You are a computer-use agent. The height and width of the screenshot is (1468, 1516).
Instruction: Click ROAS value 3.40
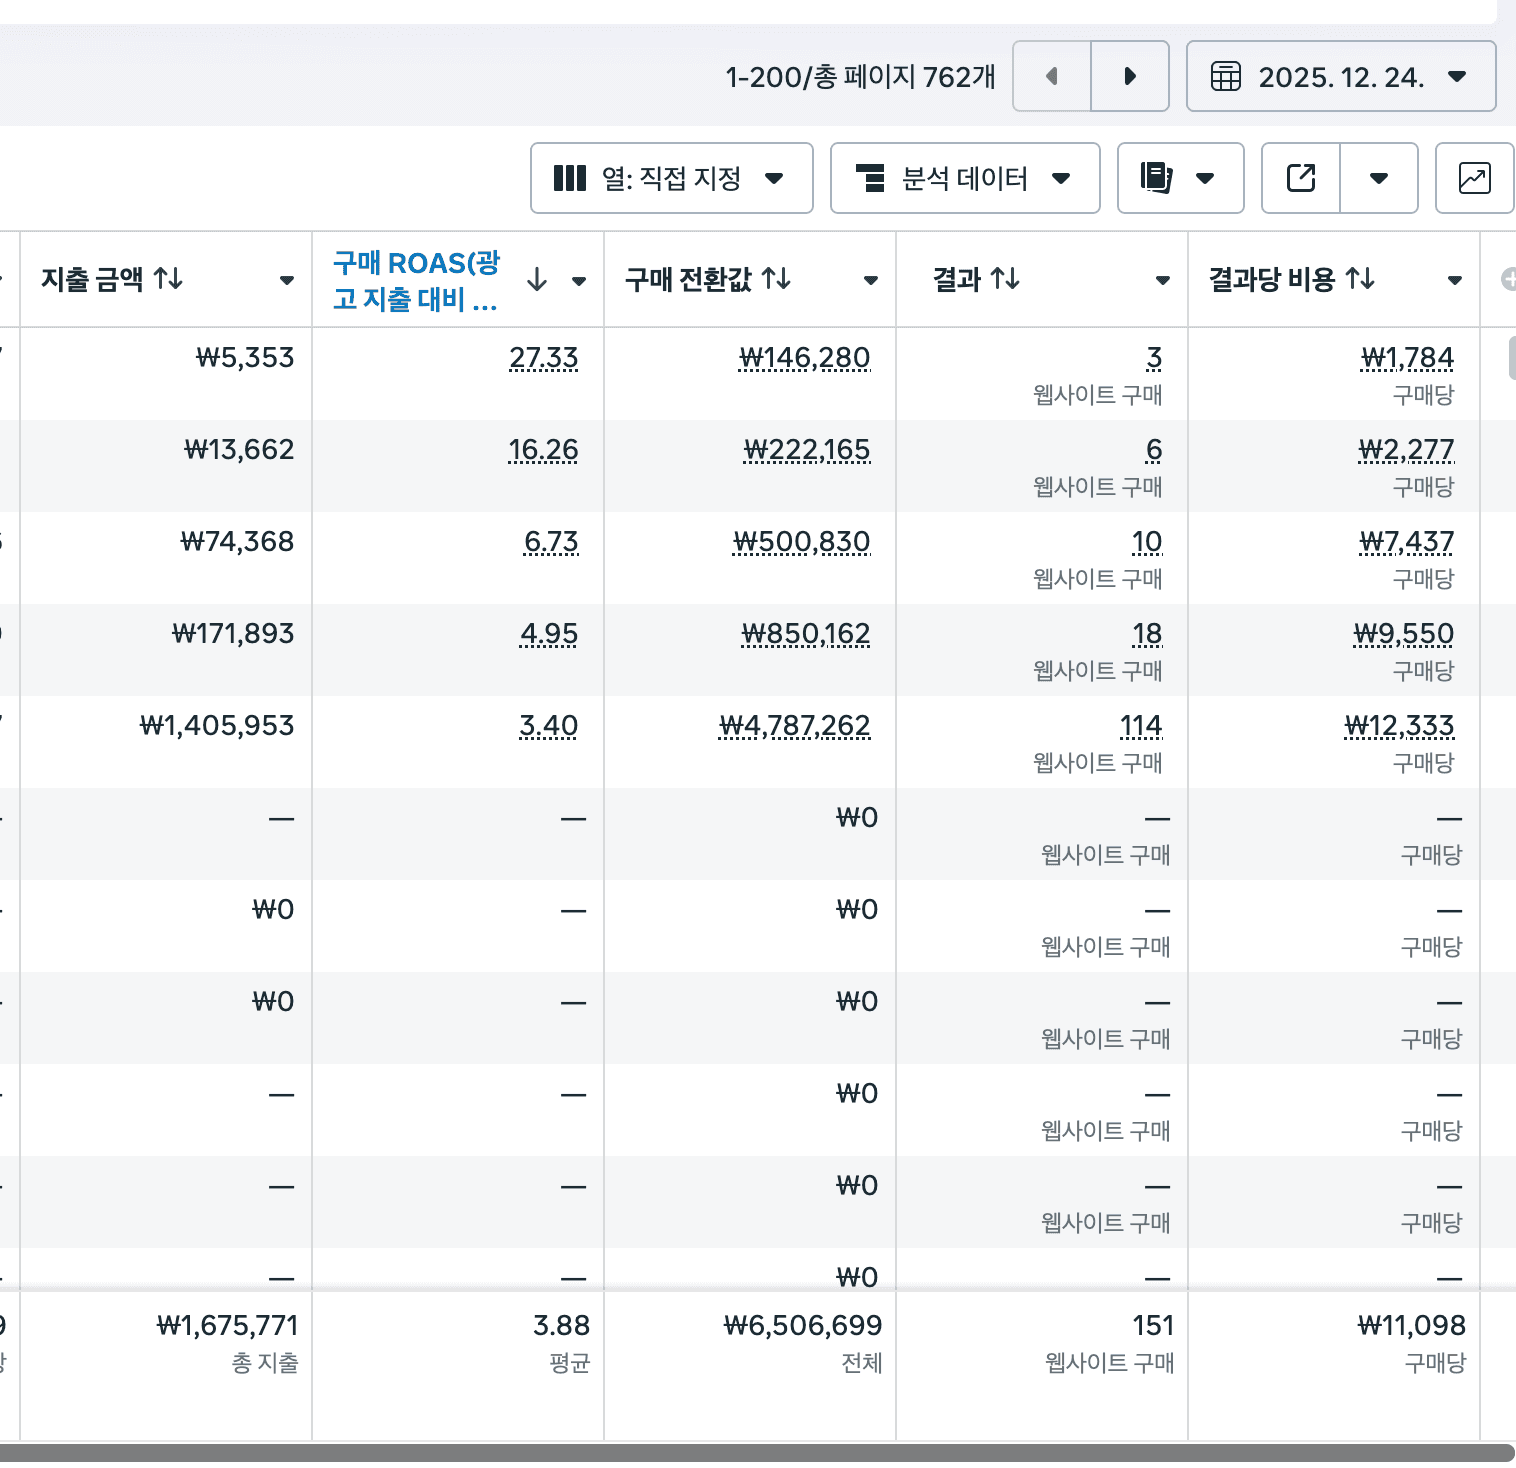(x=549, y=726)
